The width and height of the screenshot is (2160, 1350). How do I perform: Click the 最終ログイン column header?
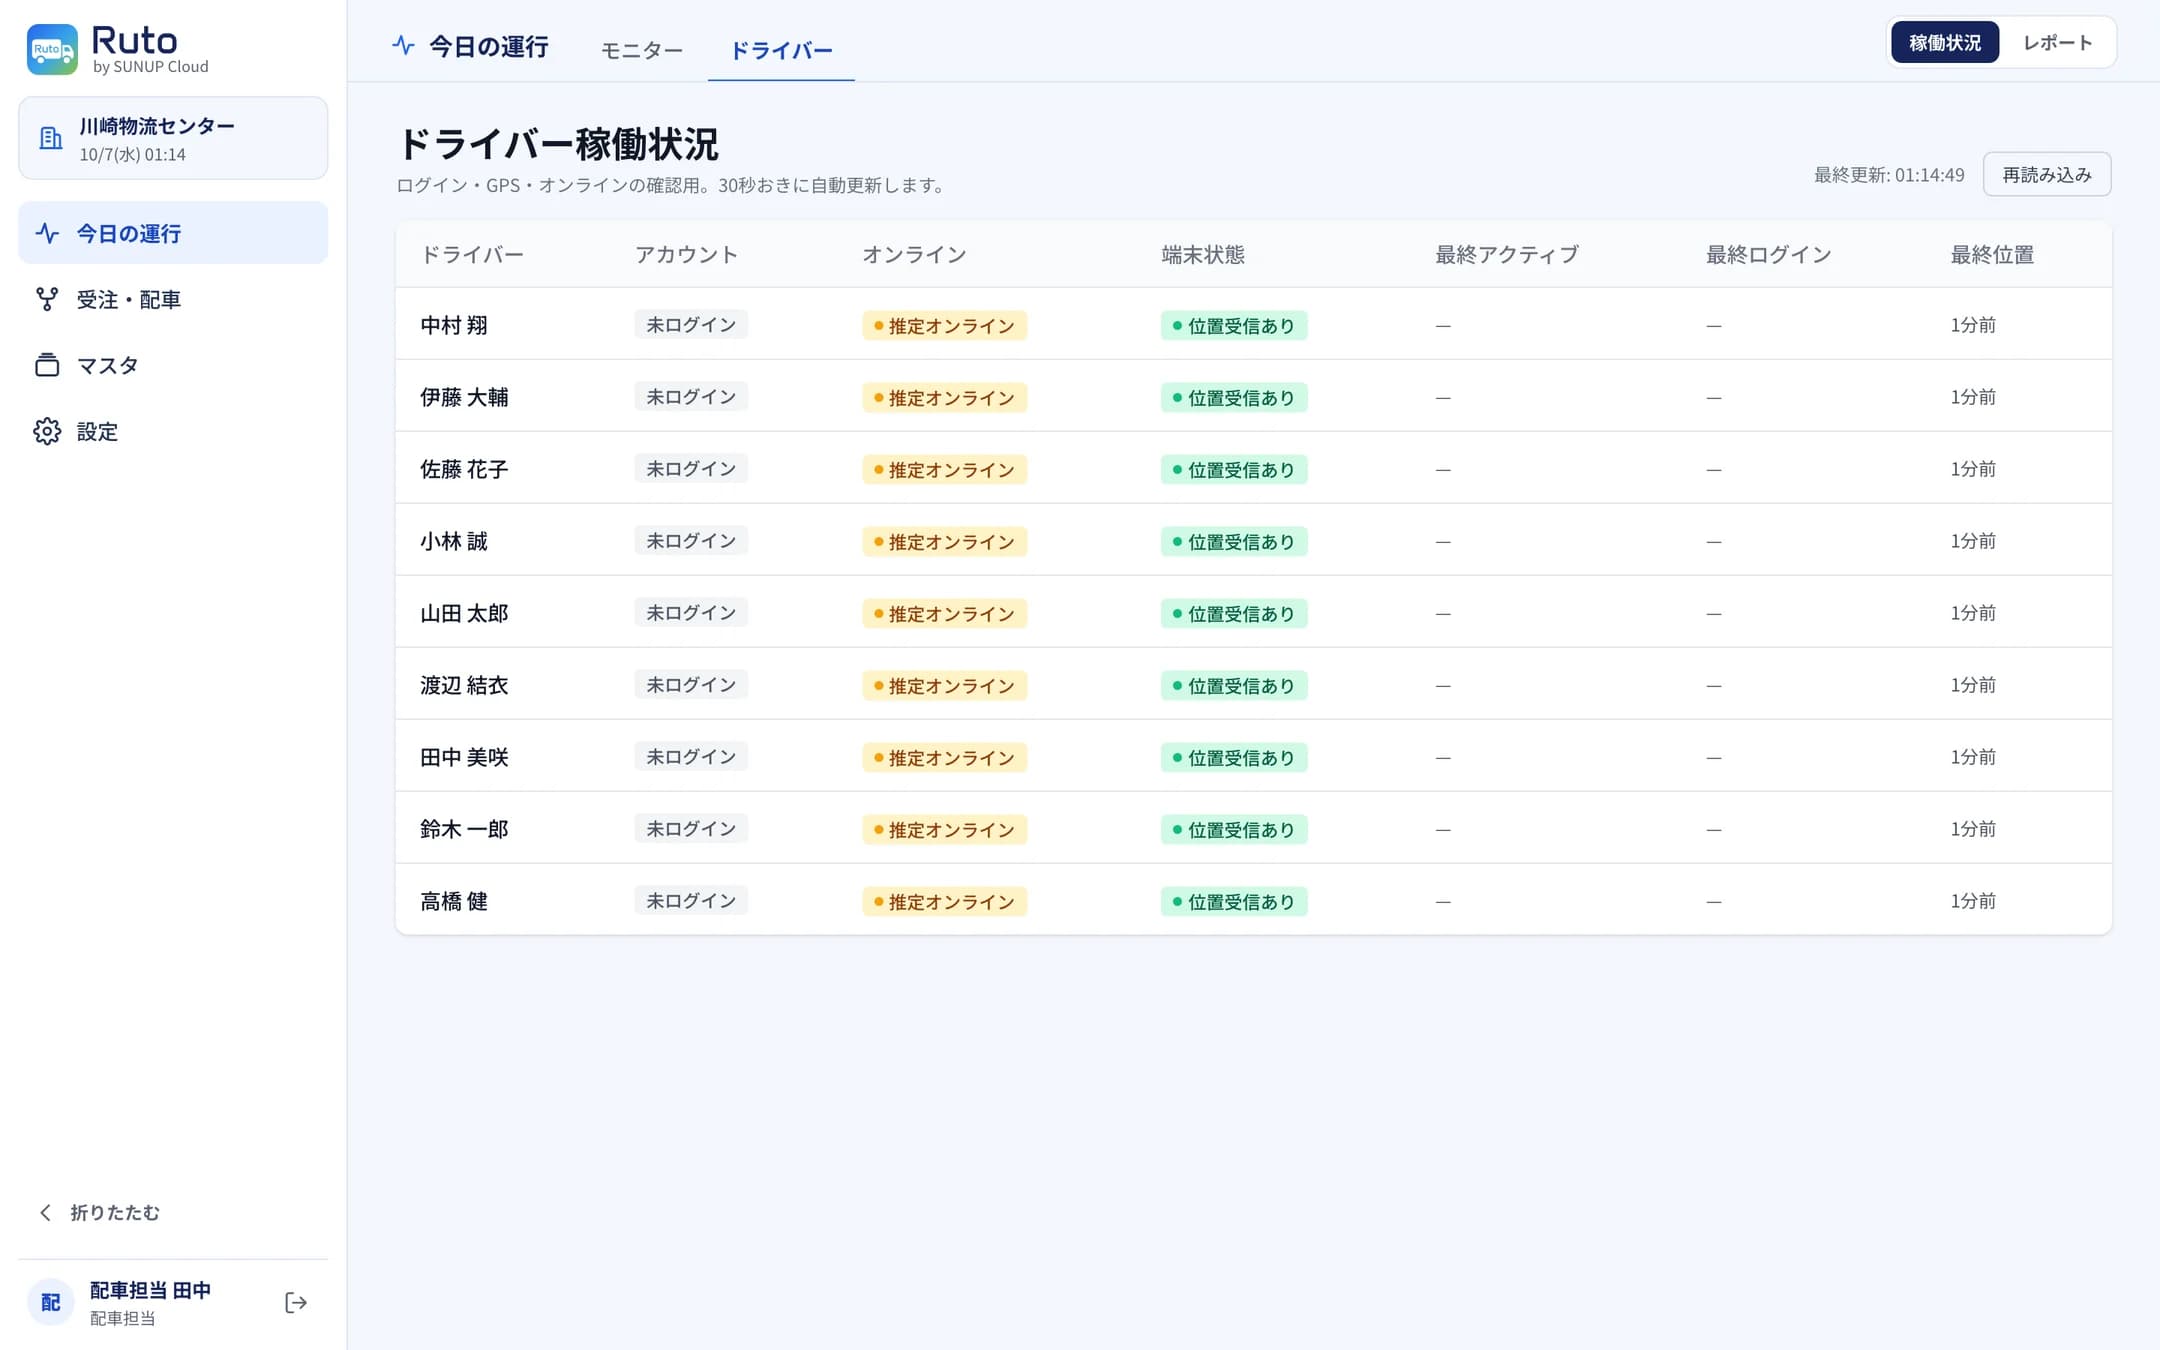click(1768, 254)
